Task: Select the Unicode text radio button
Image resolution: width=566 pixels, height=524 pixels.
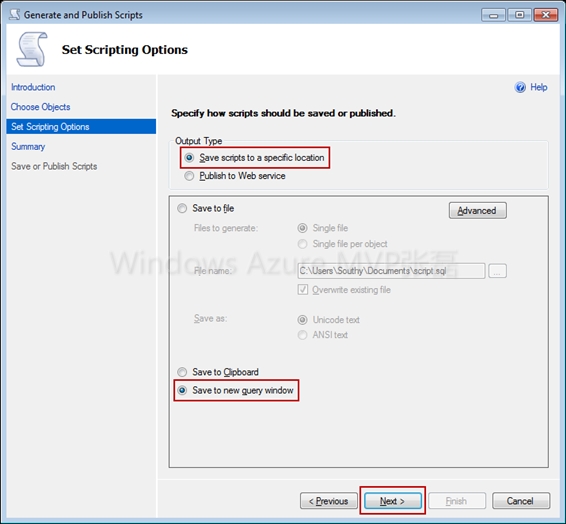Action: [x=302, y=320]
